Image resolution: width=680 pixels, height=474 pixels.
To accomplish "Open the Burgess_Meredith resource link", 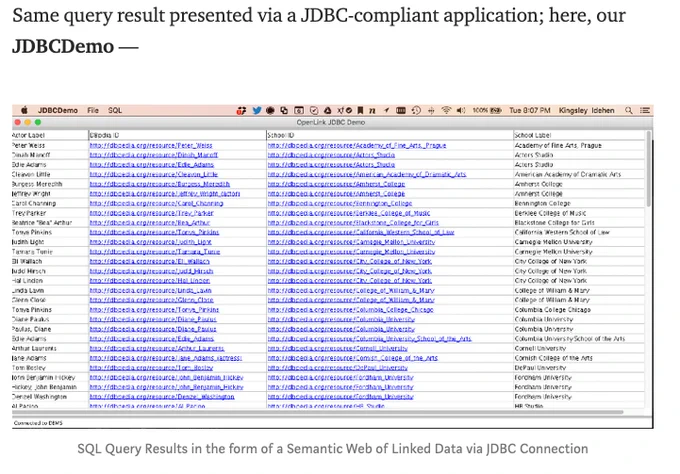I will (160, 184).
